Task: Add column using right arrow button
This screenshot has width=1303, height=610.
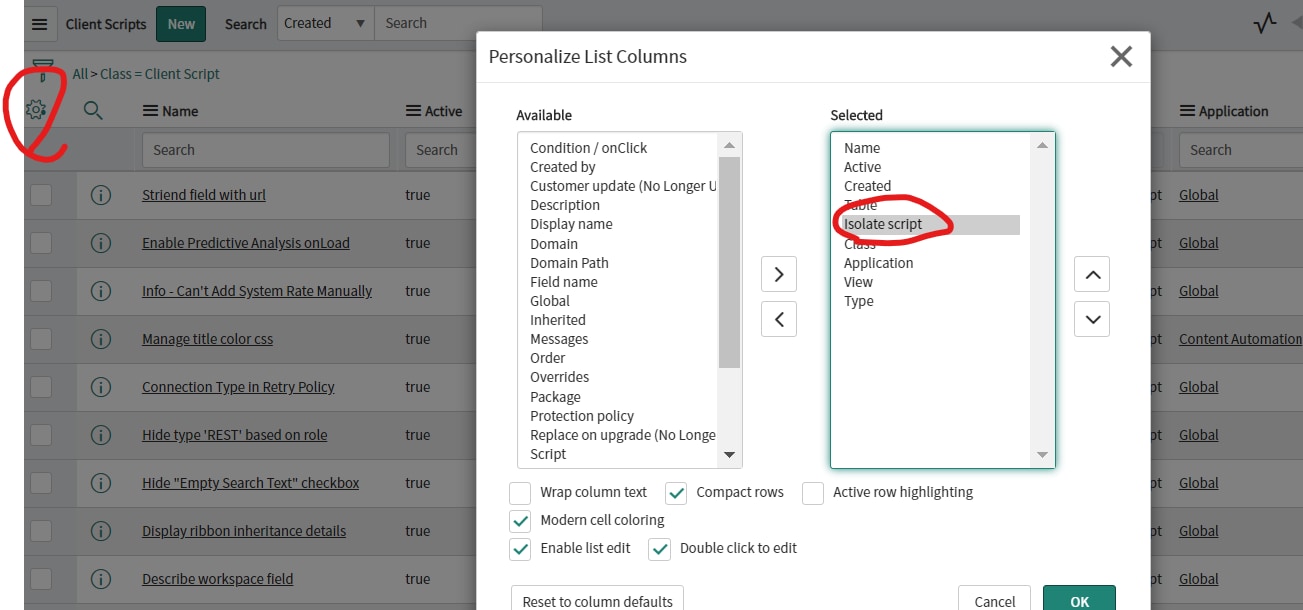Action: coord(779,273)
